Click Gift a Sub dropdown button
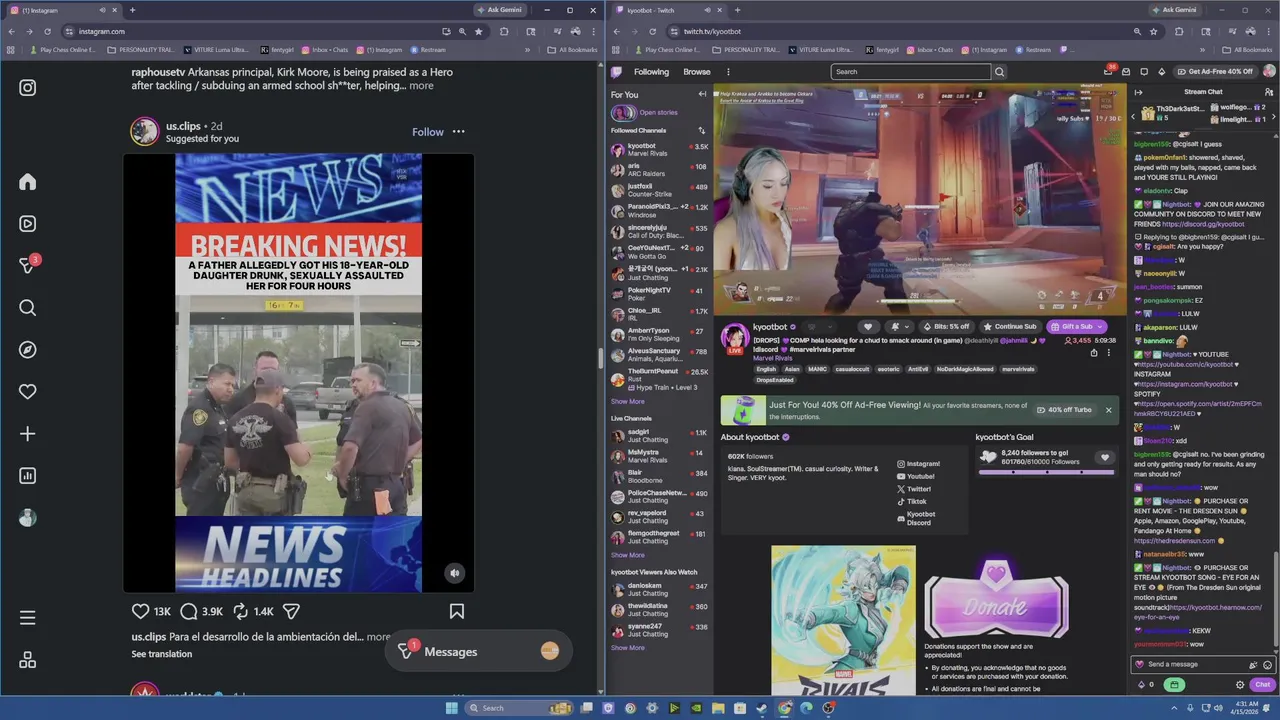The width and height of the screenshot is (1280, 720). (x=1077, y=326)
